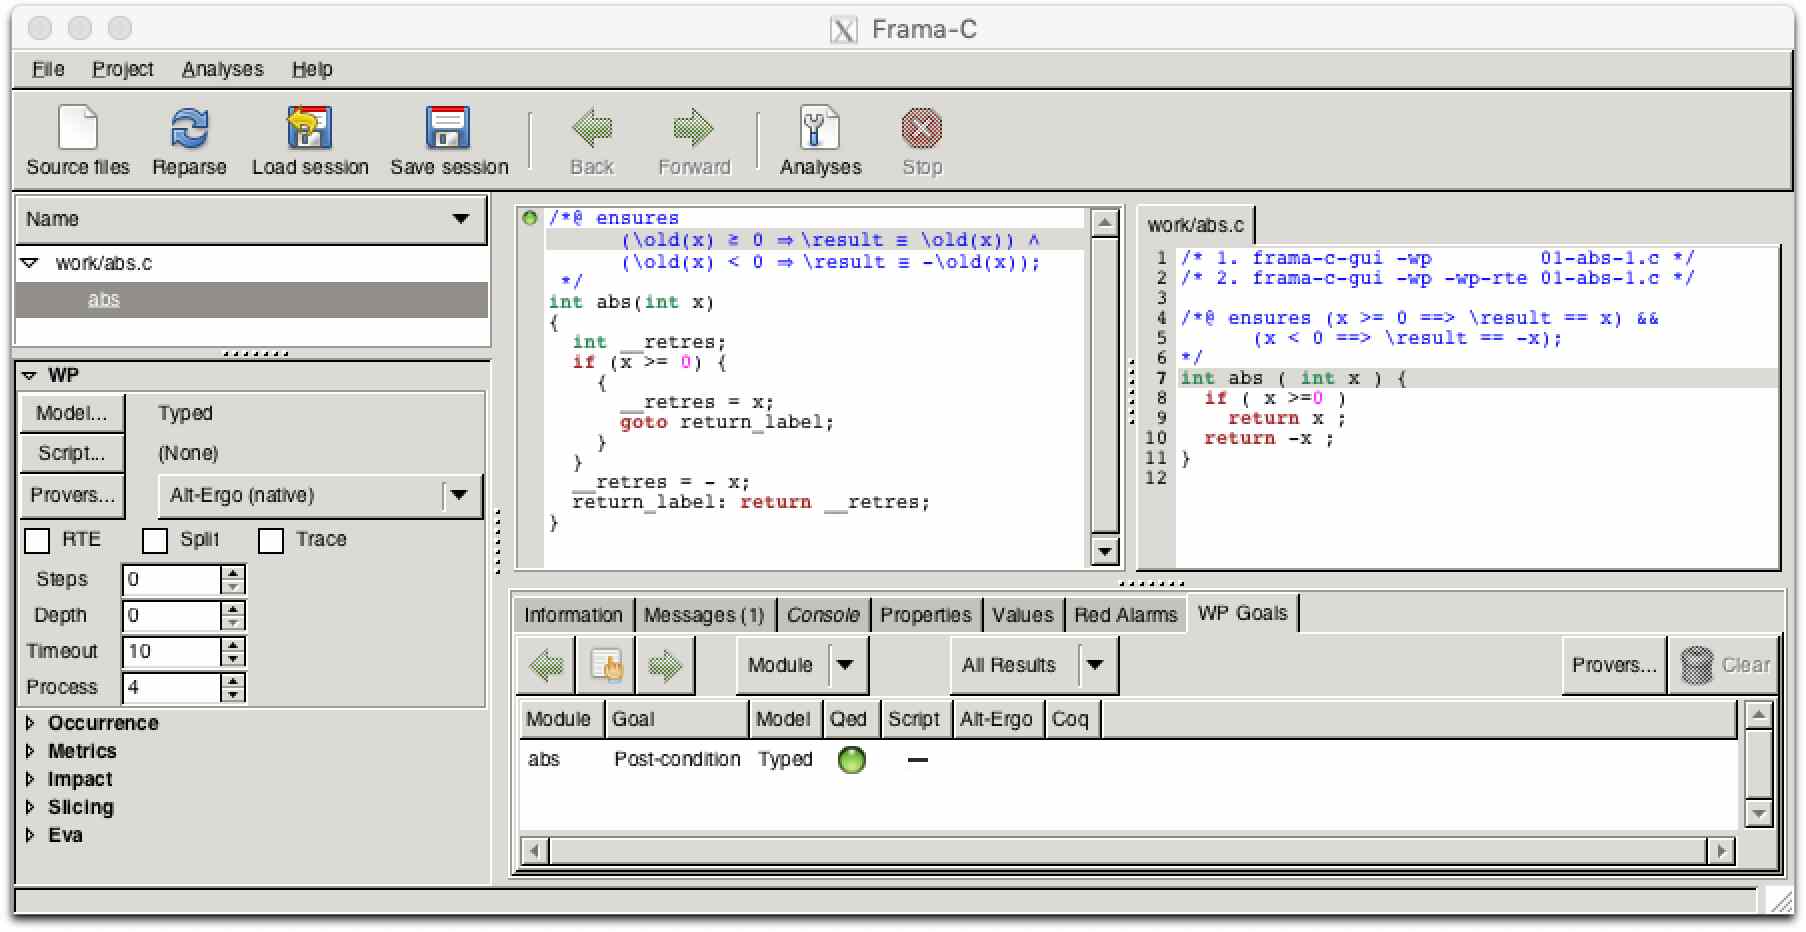Click the green Qed status bullet
Viewport: 1806px width, 932px height.
point(851,760)
